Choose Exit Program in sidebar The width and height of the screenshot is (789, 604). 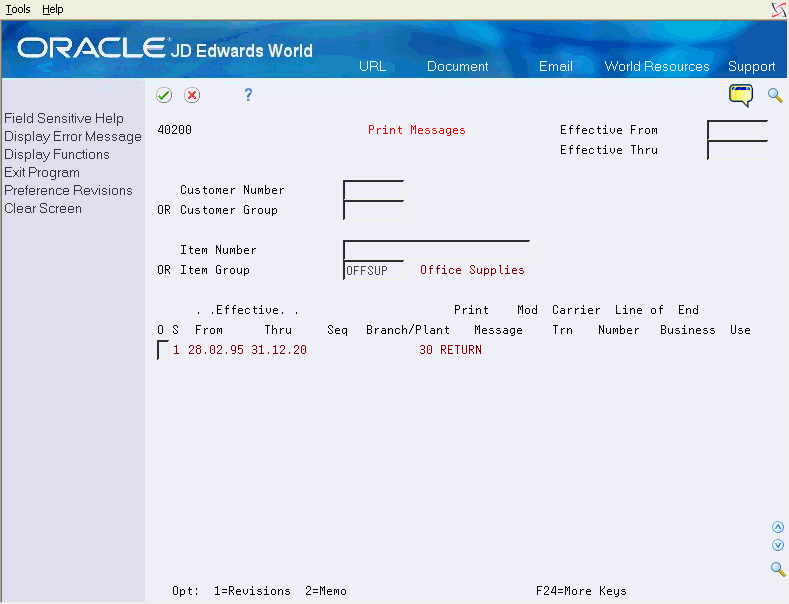(42, 173)
